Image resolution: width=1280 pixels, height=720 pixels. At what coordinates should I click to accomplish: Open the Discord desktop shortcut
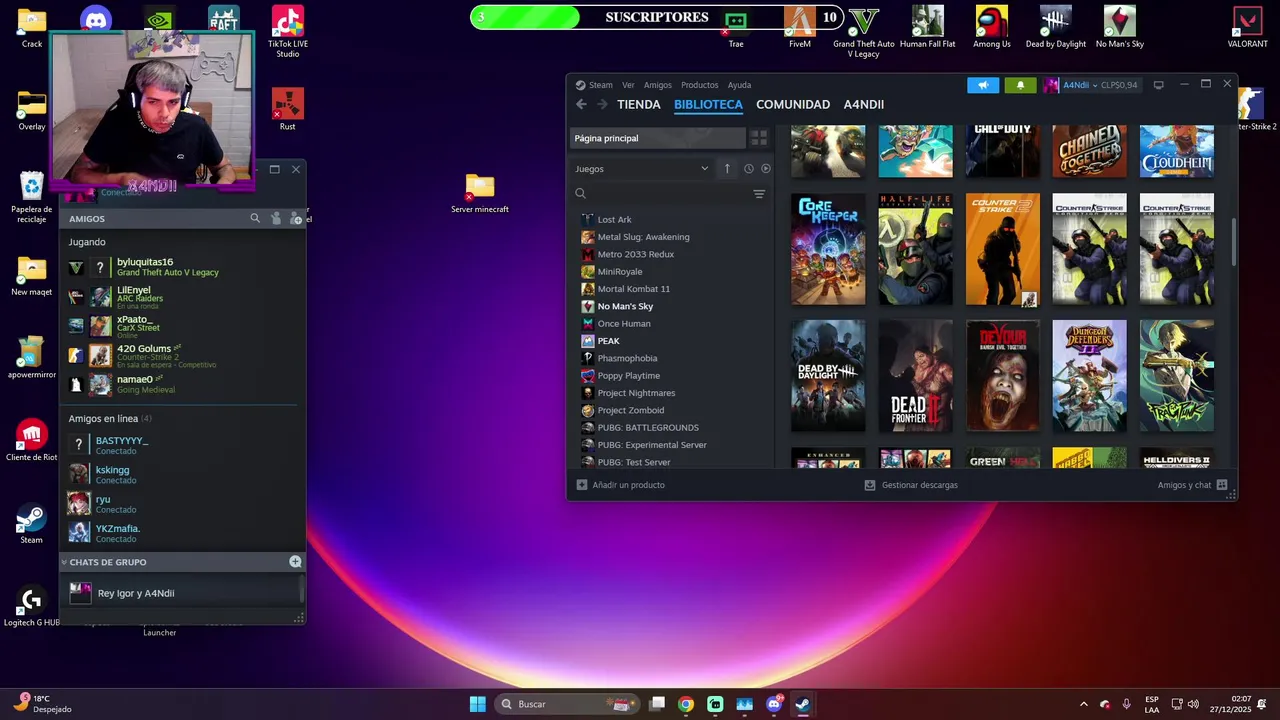[x=96, y=20]
